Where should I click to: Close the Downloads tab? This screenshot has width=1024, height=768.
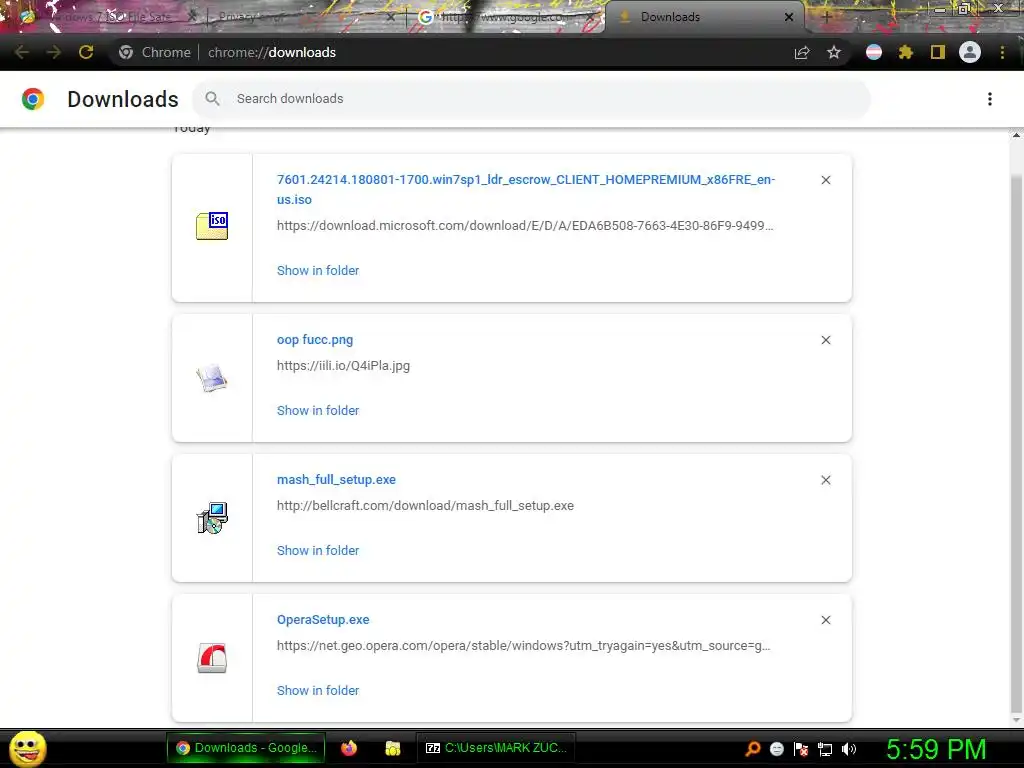[x=789, y=17]
